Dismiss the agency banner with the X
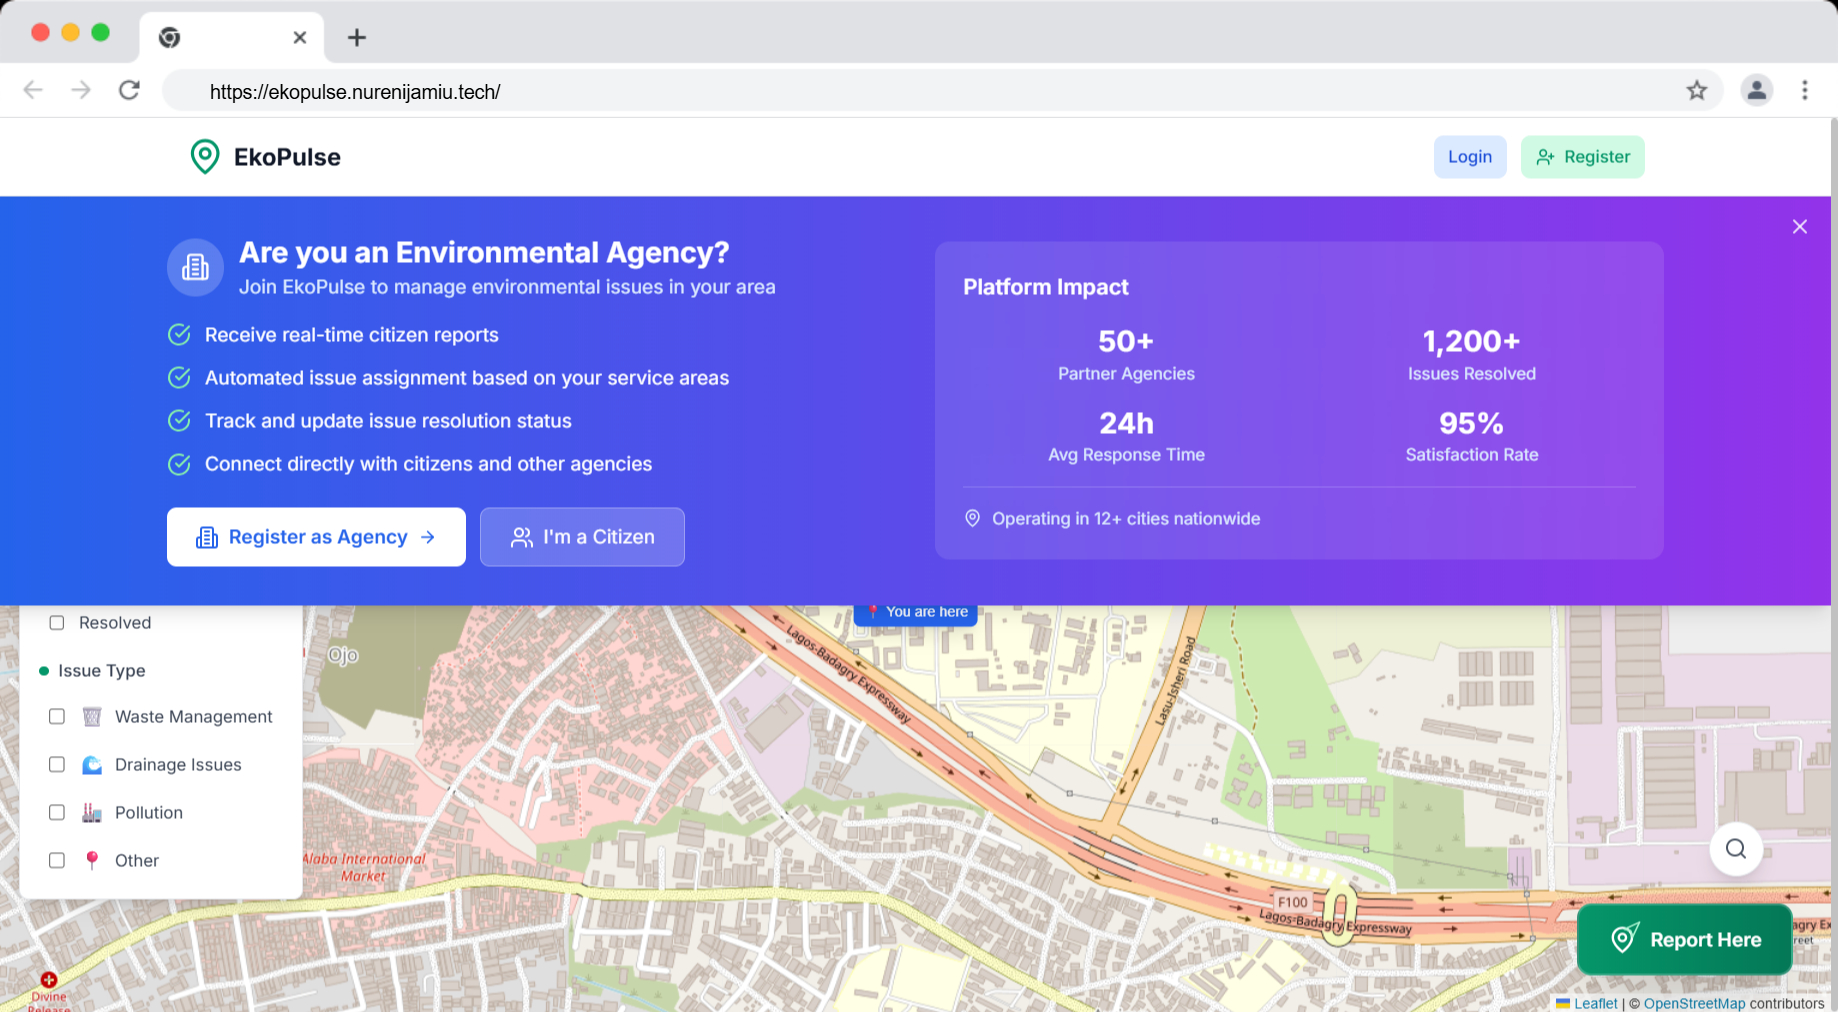Screen dimensions: 1838x1012 1799,227
